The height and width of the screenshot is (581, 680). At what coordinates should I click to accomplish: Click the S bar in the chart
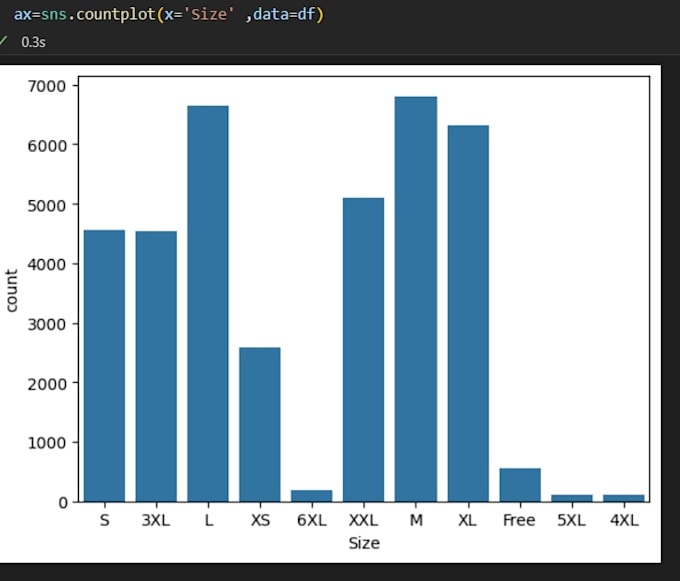(104, 366)
